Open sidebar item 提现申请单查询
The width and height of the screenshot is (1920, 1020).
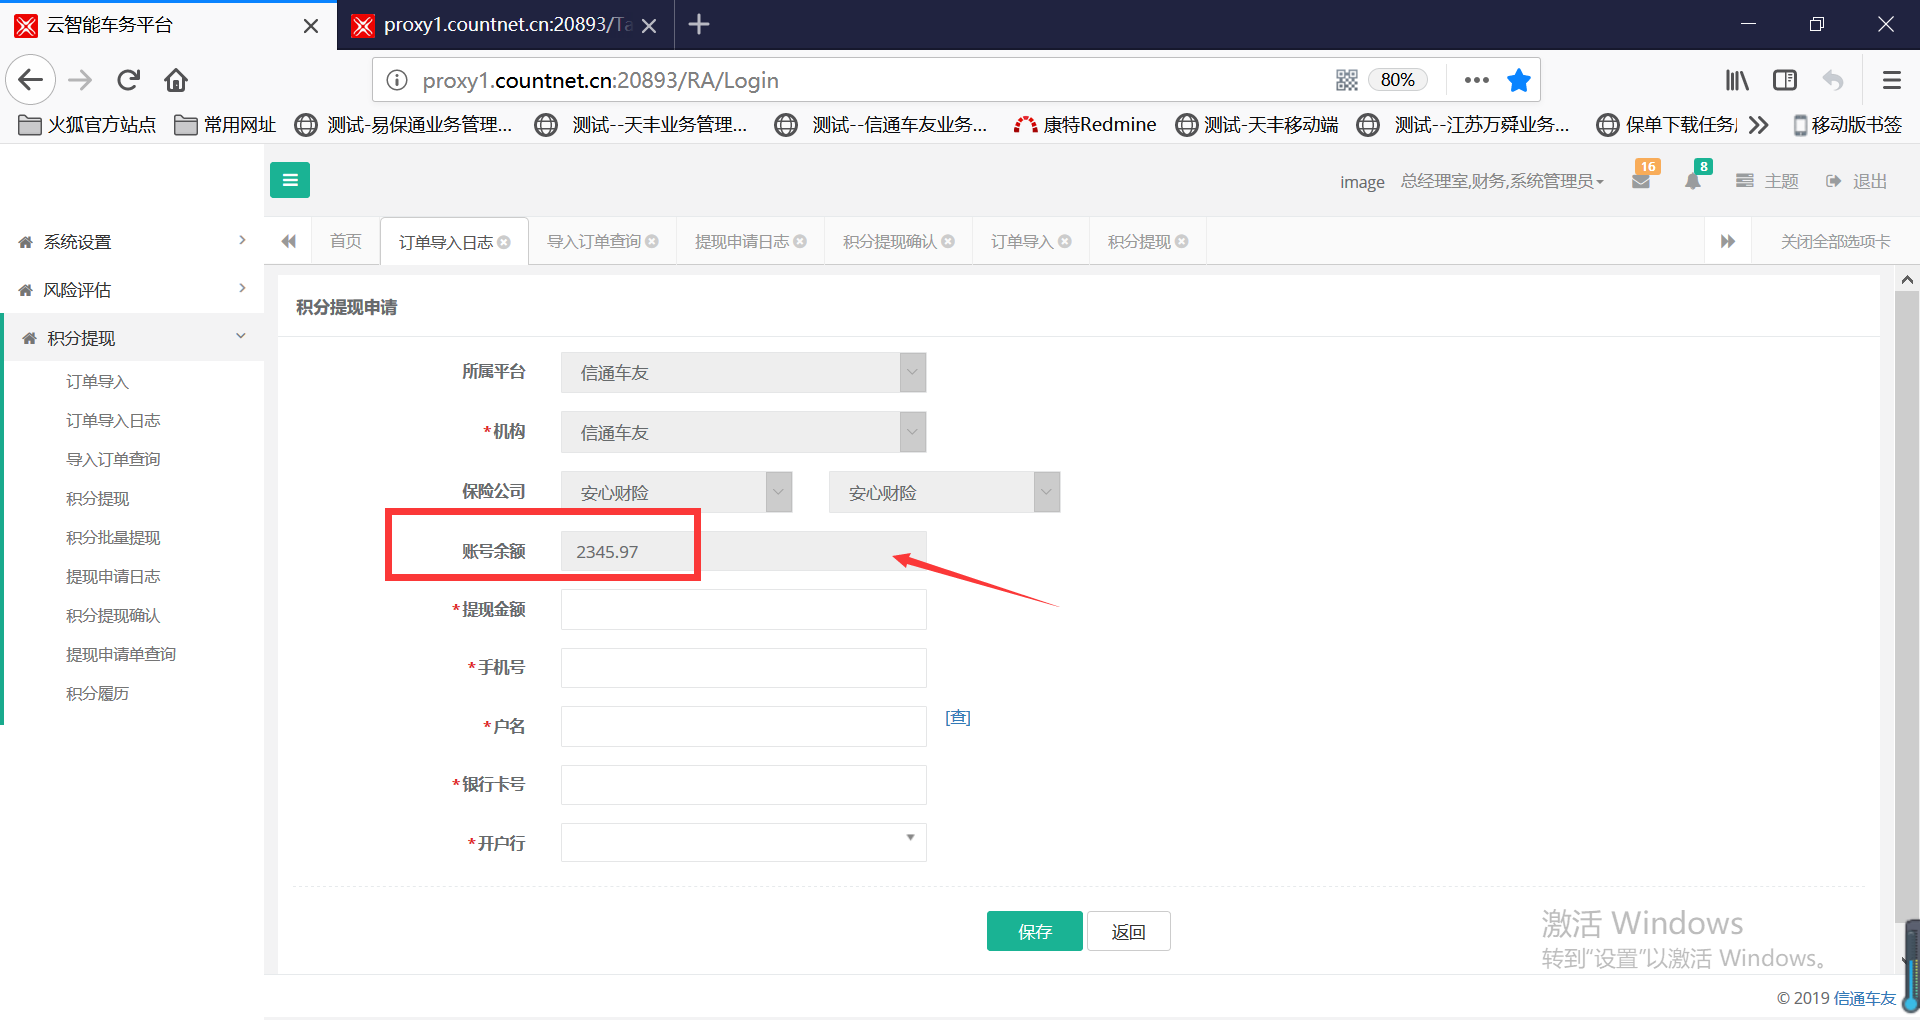coord(121,654)
